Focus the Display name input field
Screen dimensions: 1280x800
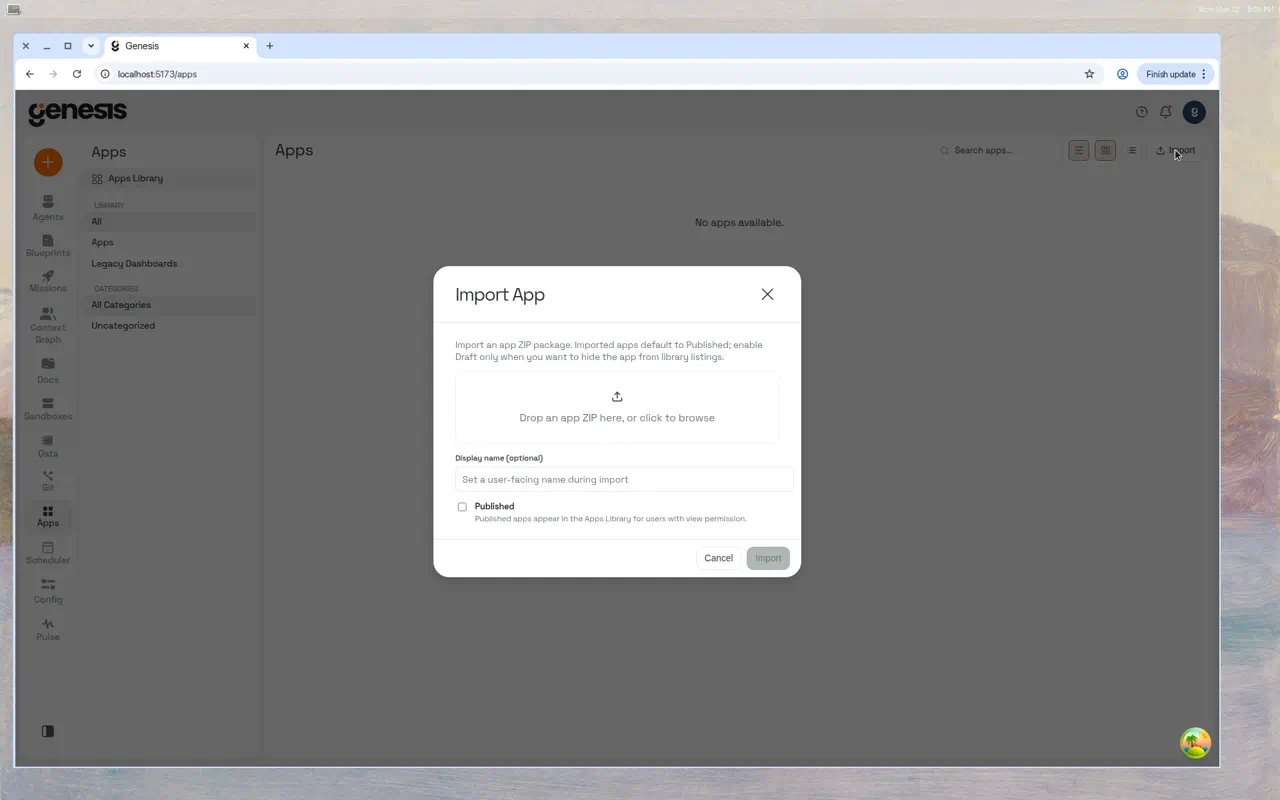pos(624,479)
